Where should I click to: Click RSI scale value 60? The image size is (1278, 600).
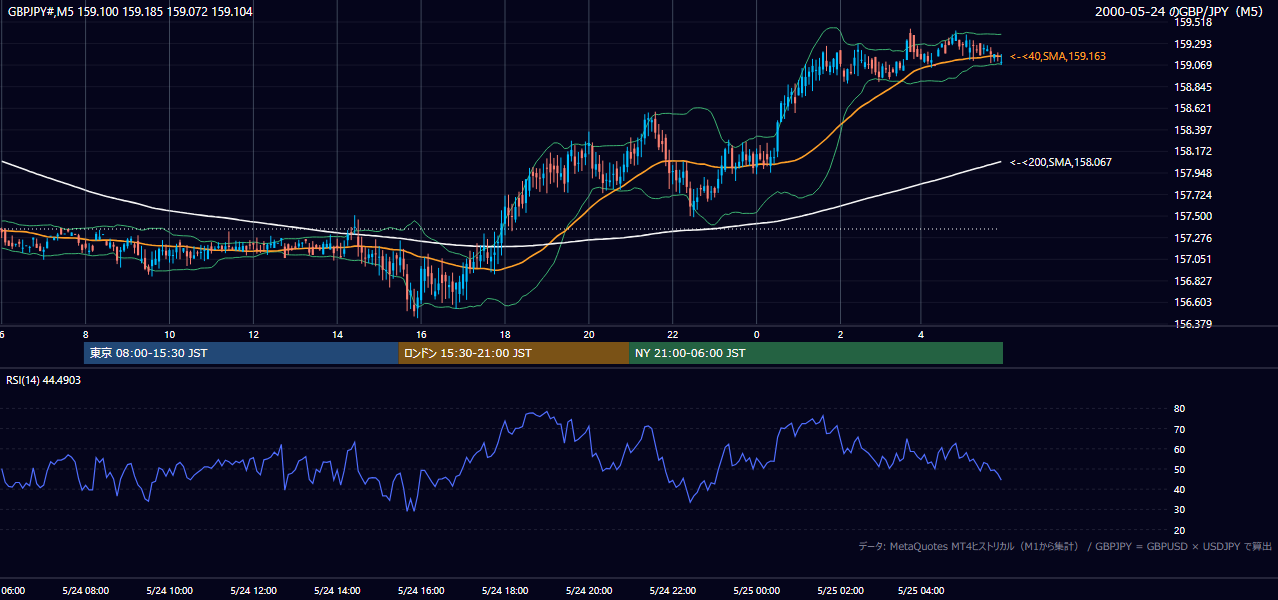tap(1179, 449)
